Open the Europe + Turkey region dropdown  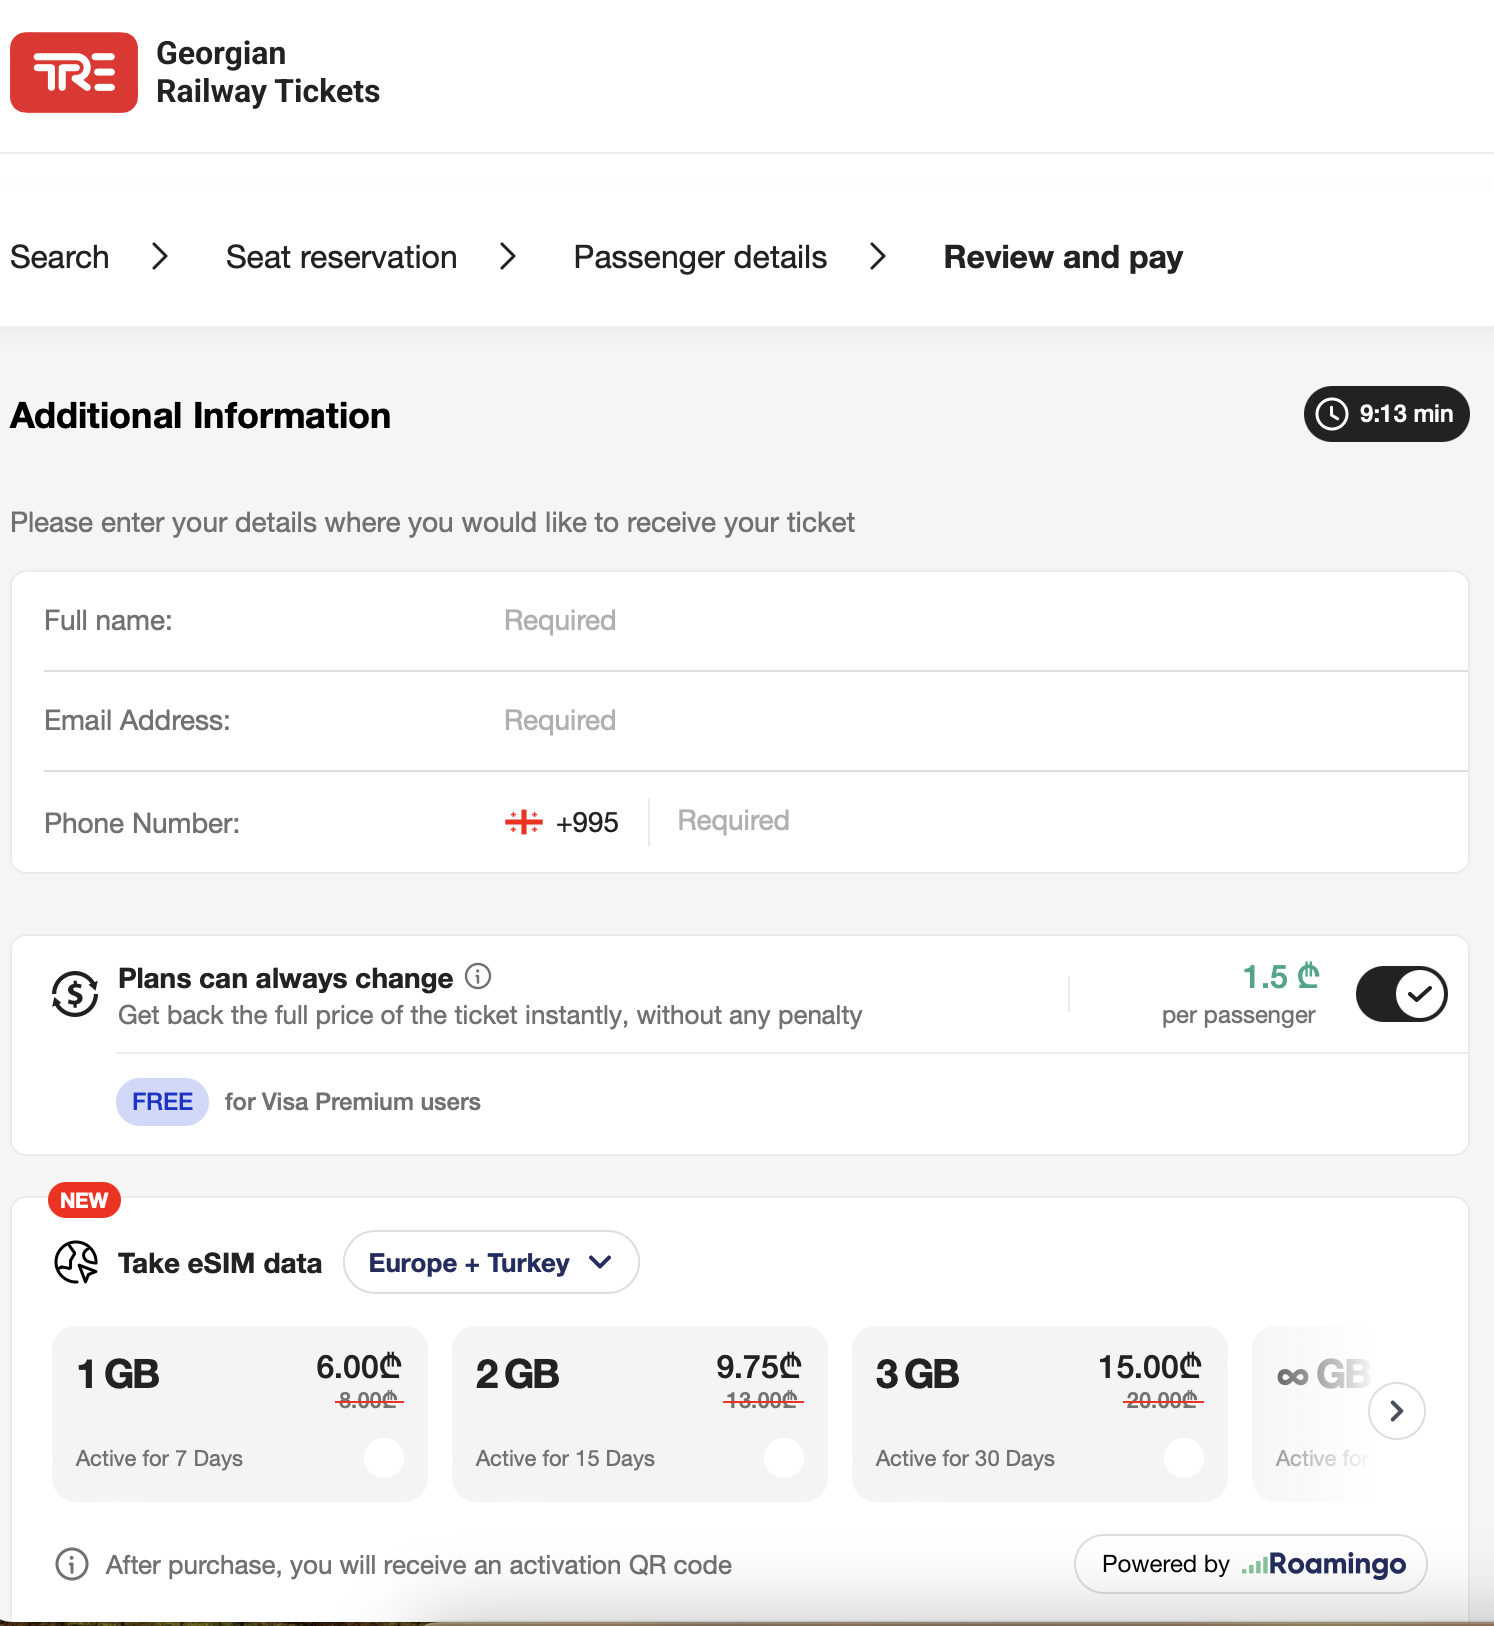490,1262
